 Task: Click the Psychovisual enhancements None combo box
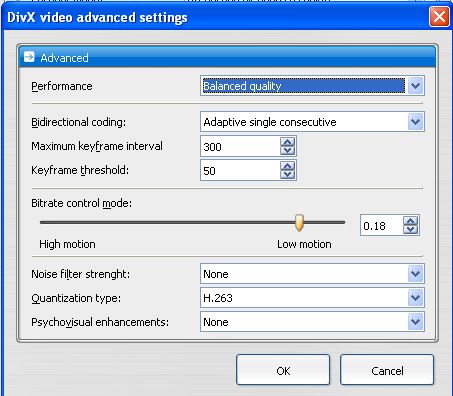click(x=312, y=322)
